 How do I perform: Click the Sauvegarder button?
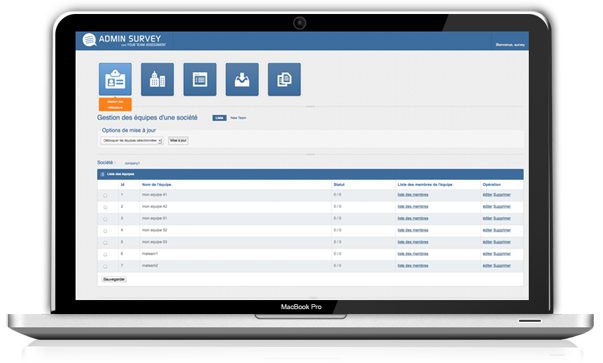(114, 279)
